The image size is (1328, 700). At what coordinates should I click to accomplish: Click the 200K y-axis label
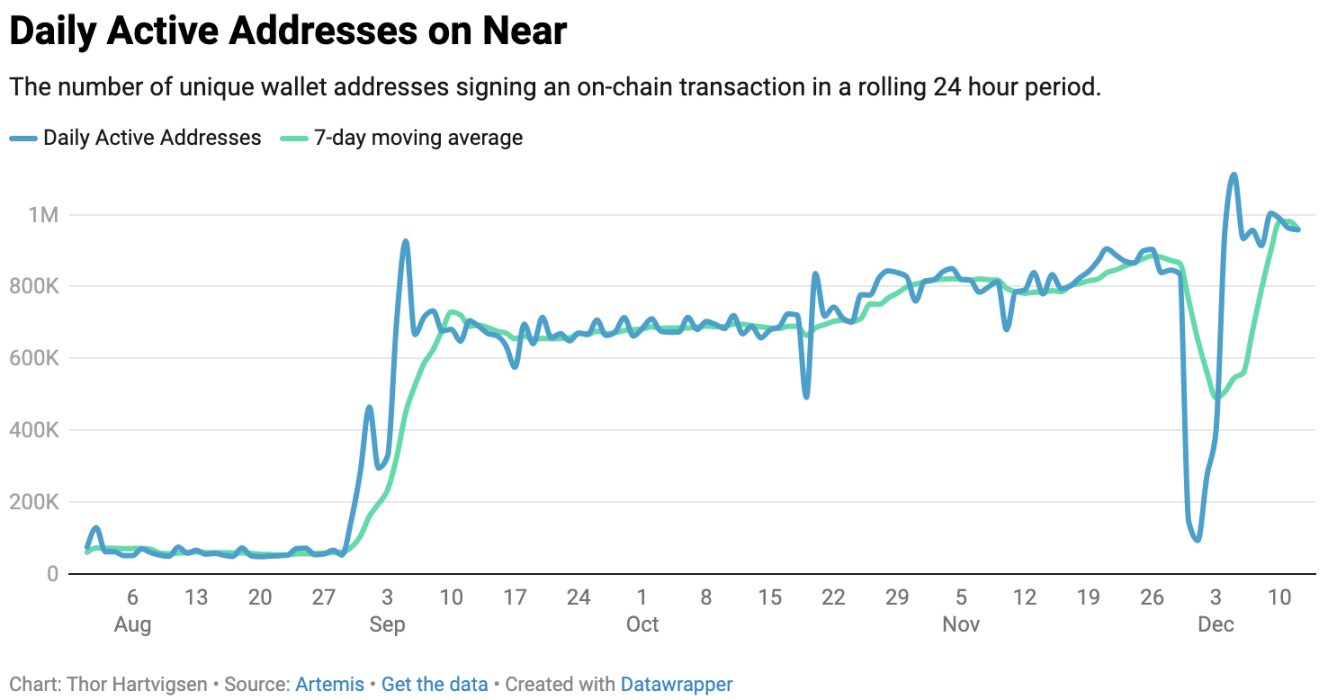click(x=36, y=502)
